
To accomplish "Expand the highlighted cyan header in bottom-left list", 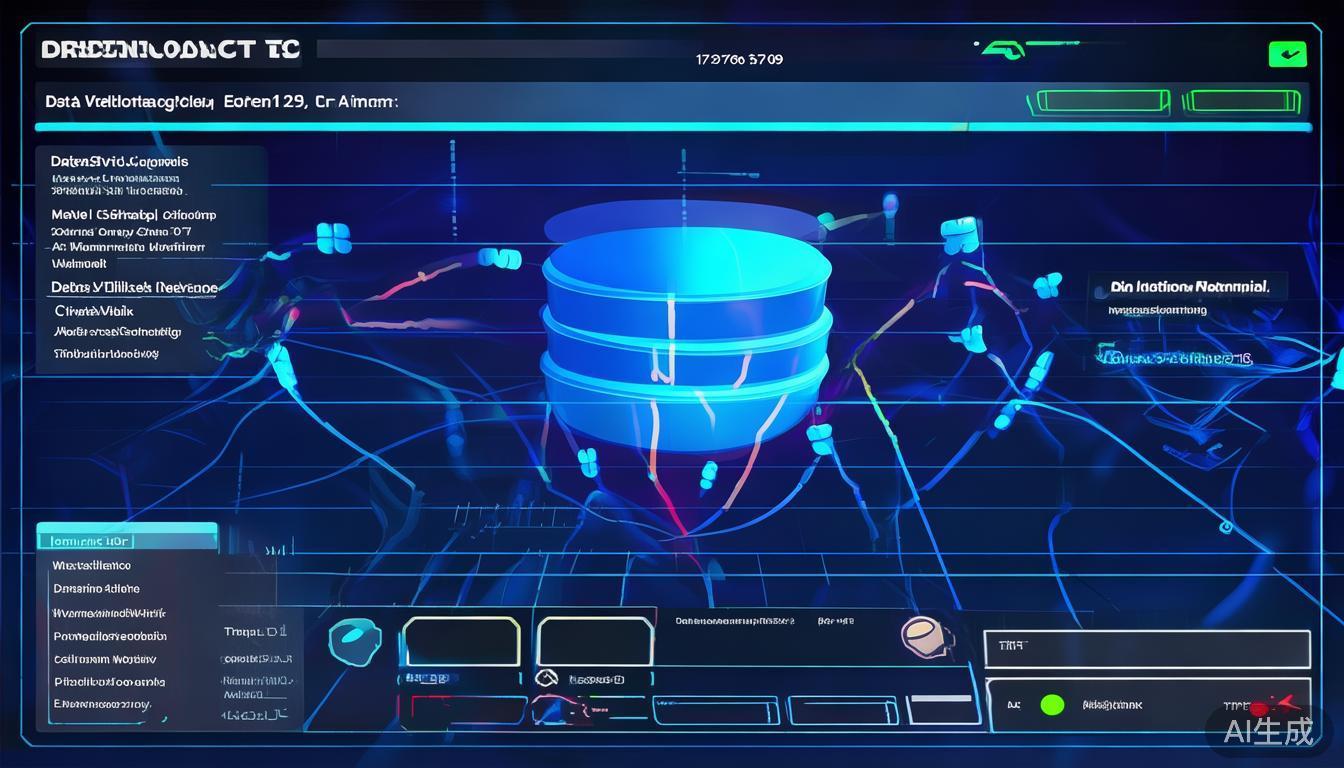I will (x=127, y=540).
